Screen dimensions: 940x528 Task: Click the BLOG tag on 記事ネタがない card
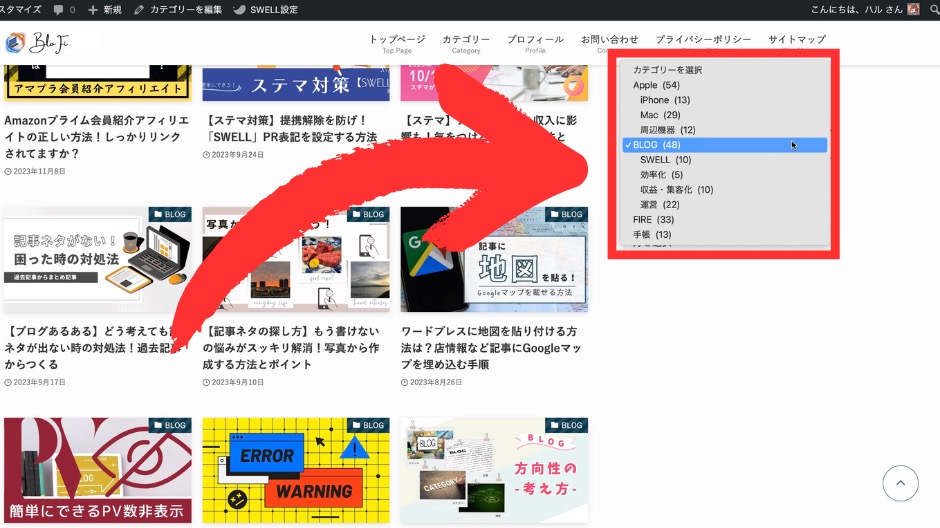point(170,214)
